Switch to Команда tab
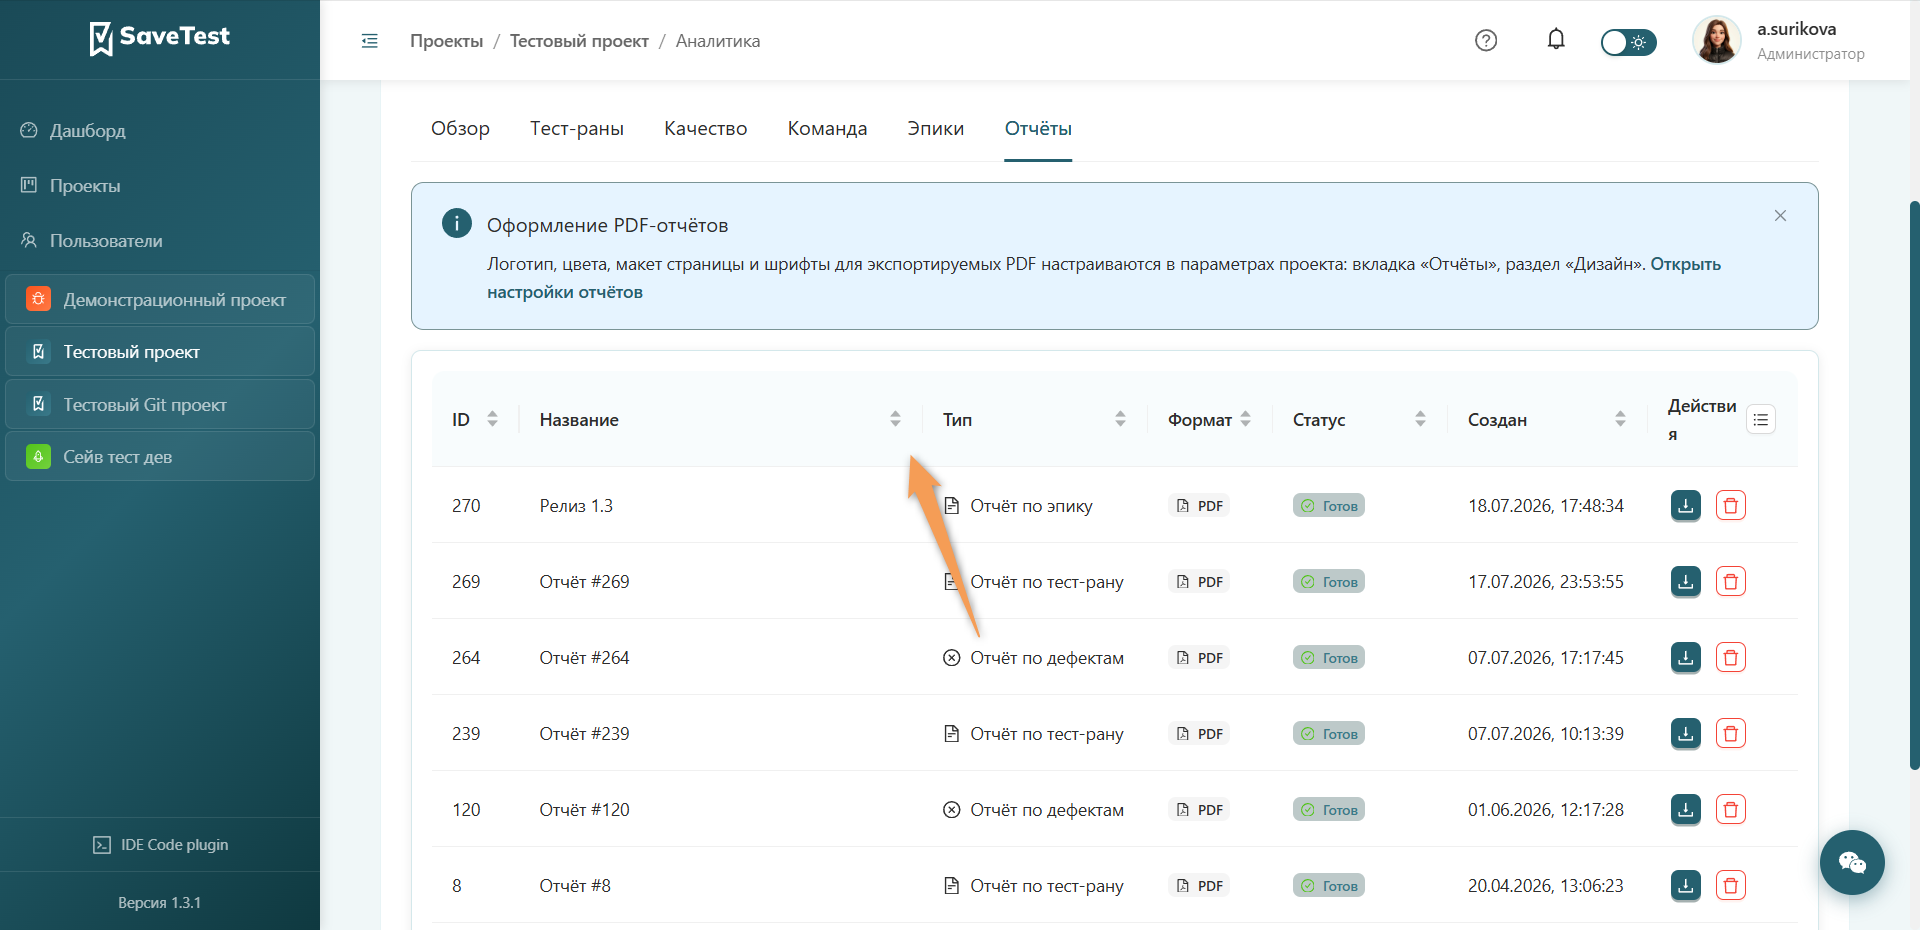 [827, 129]
